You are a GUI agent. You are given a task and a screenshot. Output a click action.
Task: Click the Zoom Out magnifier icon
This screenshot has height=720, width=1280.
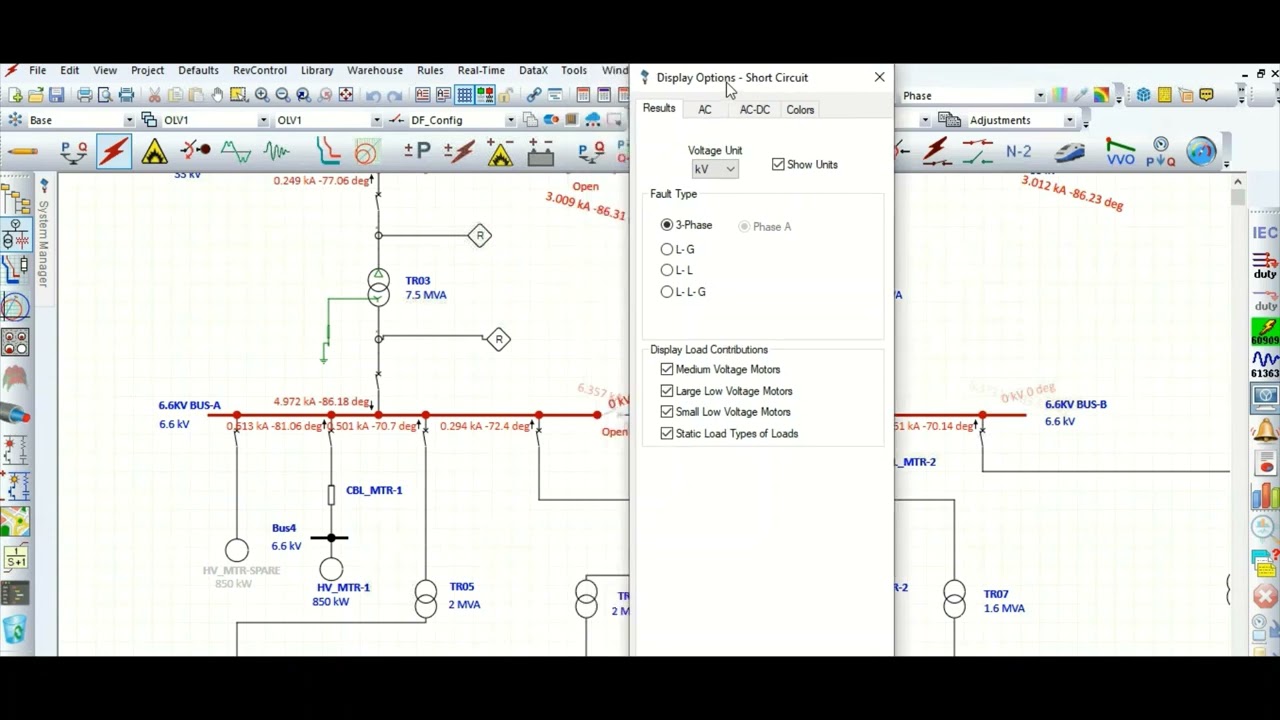pyautogui.click(x=283, y=95)
